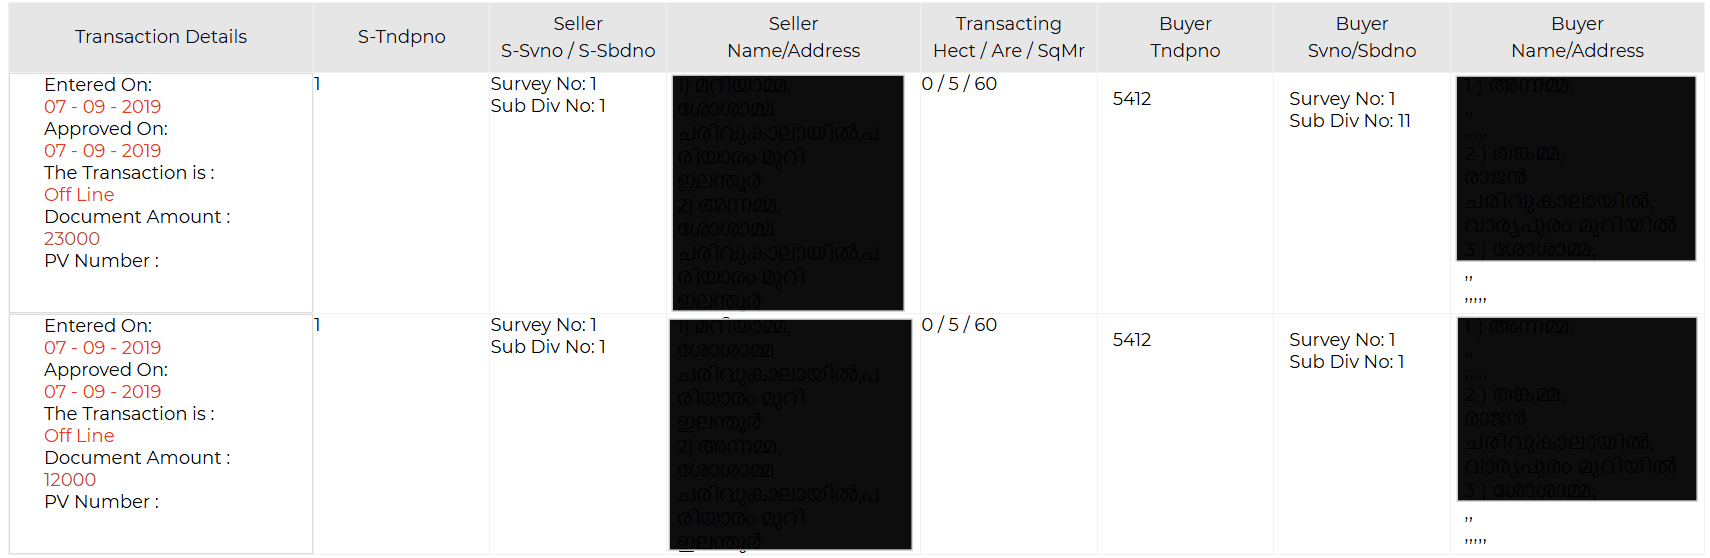
Task: Click the Seller Name/Address column header
Action: pyautogui.click(x=793, y=37)
